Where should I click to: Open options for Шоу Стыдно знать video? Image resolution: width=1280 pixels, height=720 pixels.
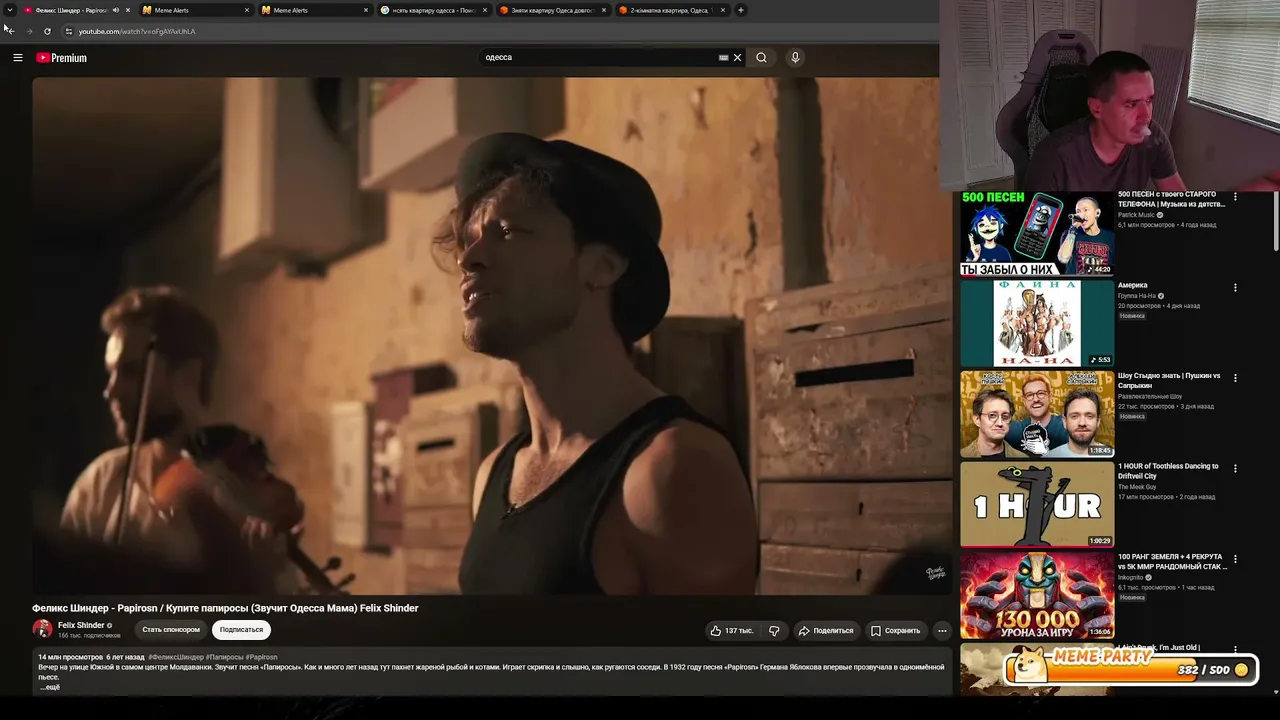pos(1235,378)
